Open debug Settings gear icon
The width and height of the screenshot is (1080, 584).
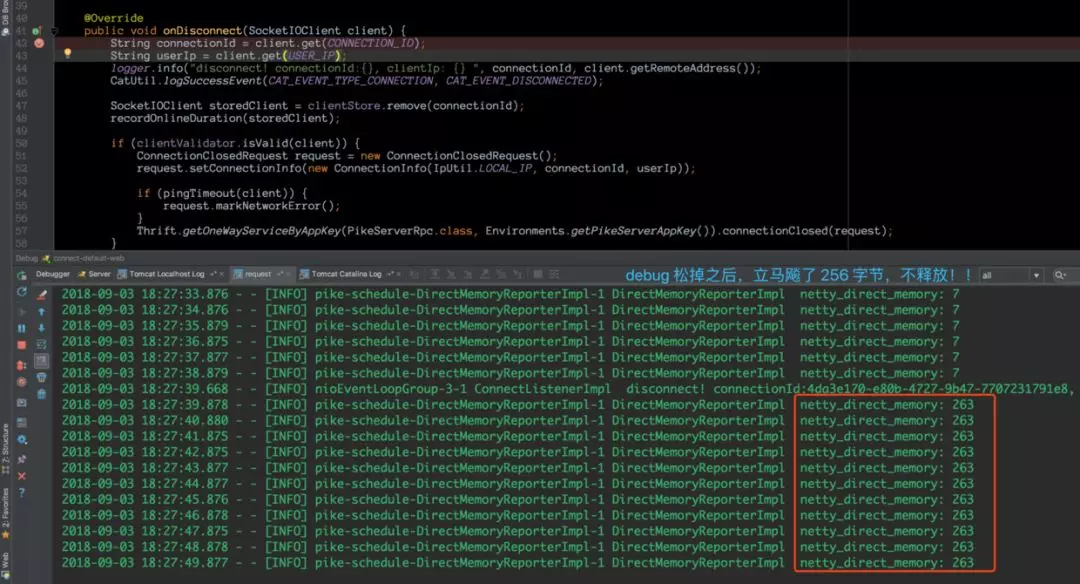pos(21,439)
